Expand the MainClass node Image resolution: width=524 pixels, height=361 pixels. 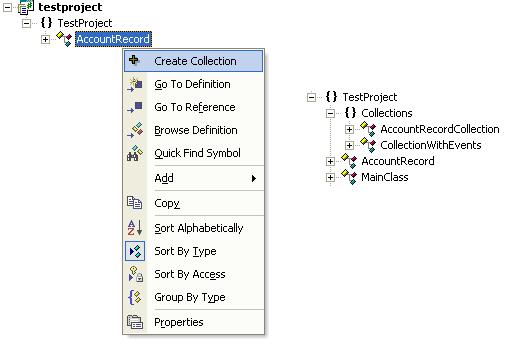click(330, 177)
